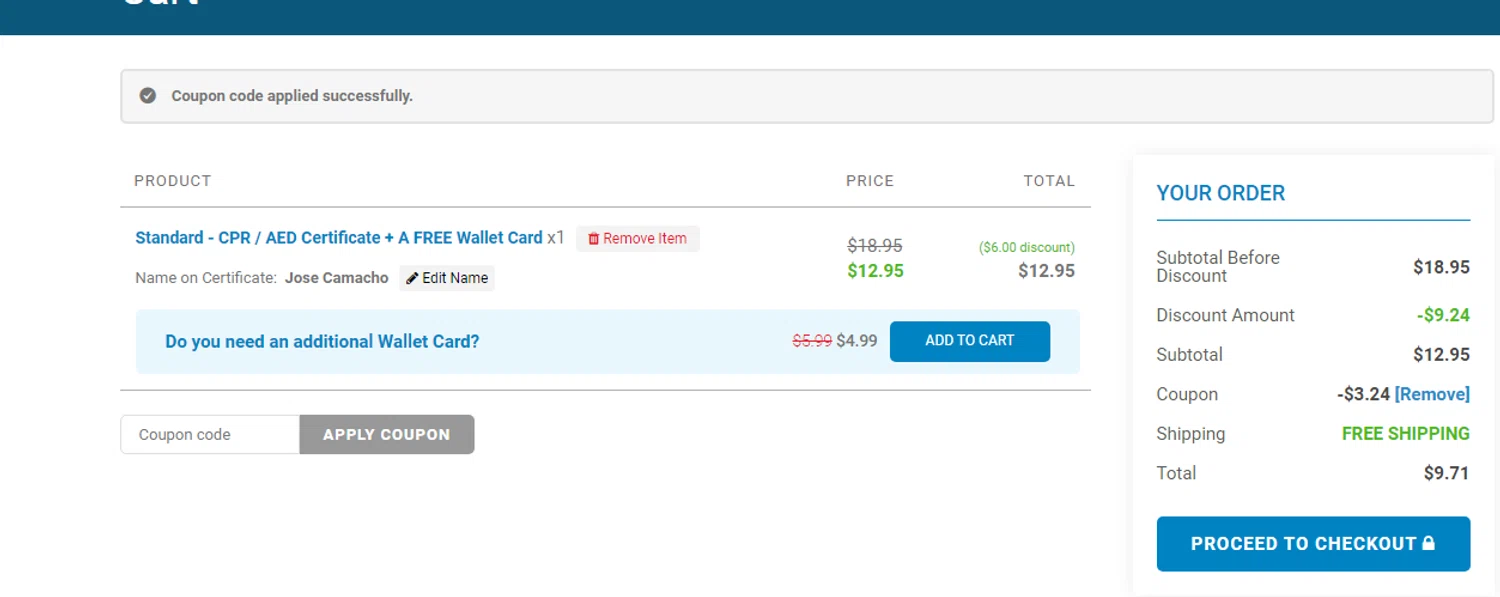The width and height of the screenshot is (1500, 597).
Task: Click the TOTAL column header
Action: click(1048, 181)
